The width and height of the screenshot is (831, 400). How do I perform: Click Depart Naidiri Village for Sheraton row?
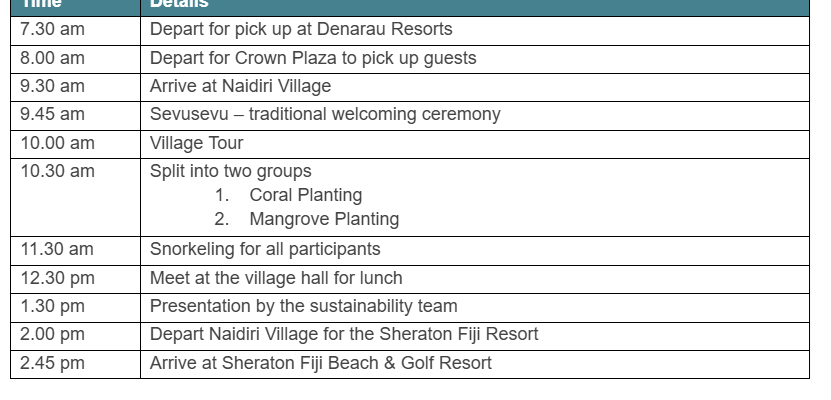(410, 336)
